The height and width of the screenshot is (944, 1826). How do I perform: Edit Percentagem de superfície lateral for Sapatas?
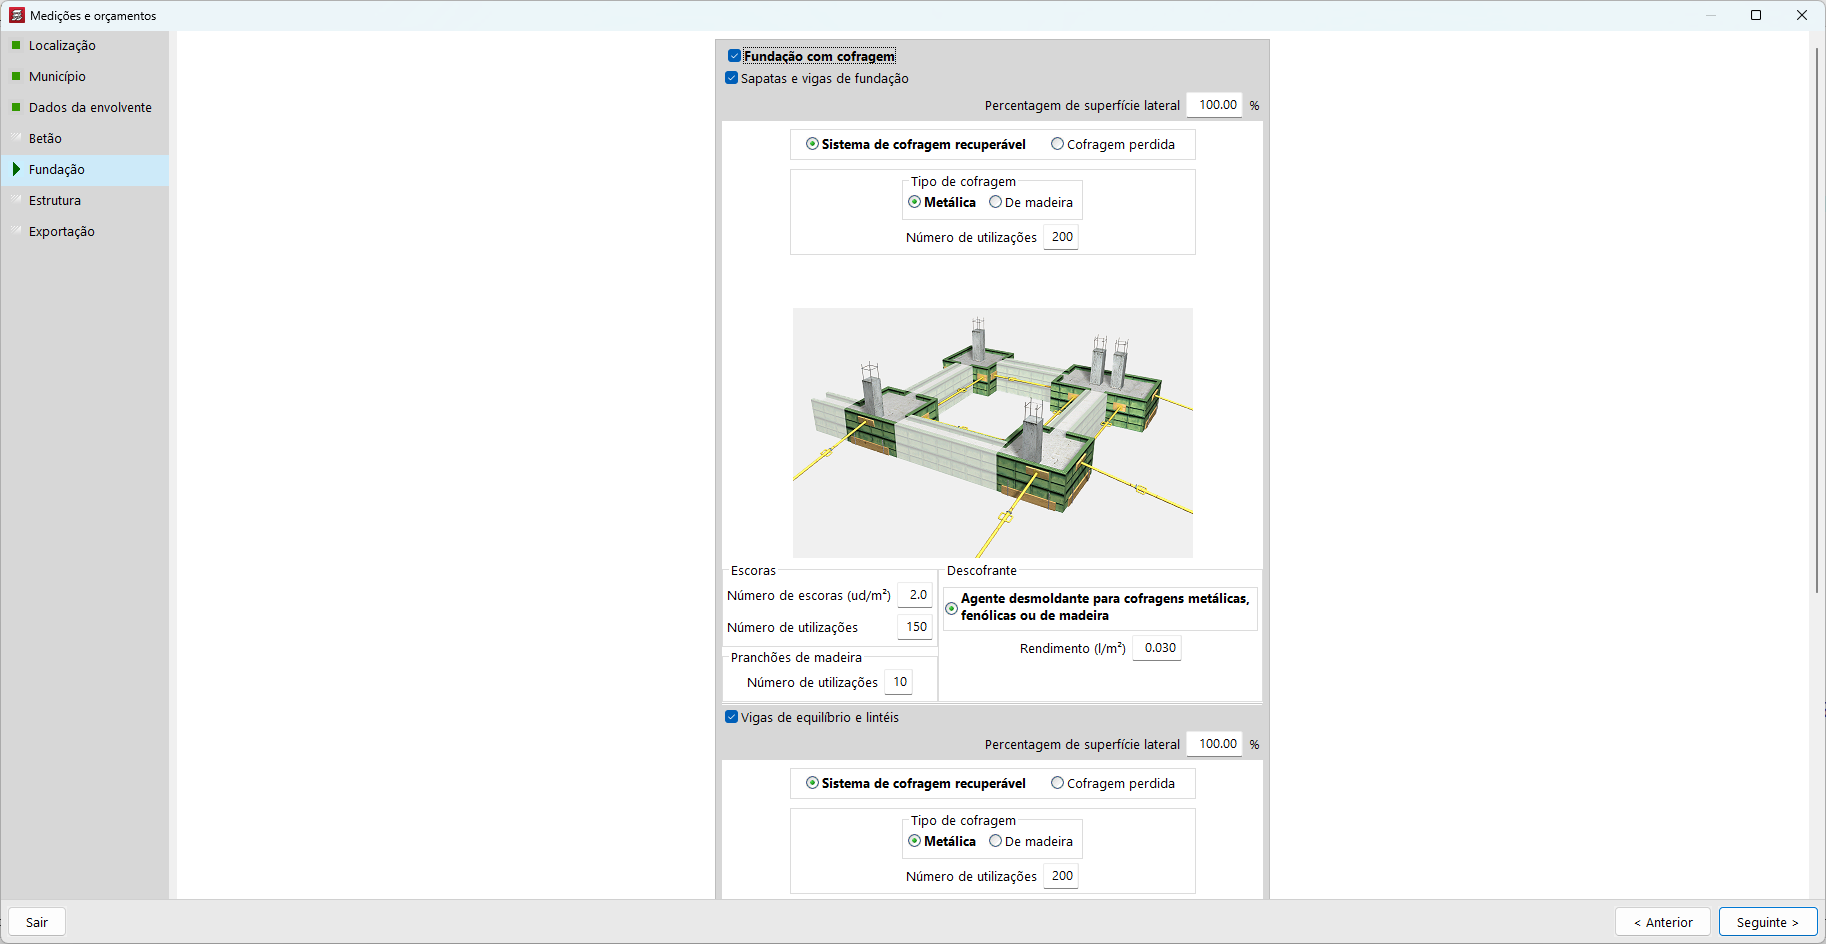point(1215,105)
